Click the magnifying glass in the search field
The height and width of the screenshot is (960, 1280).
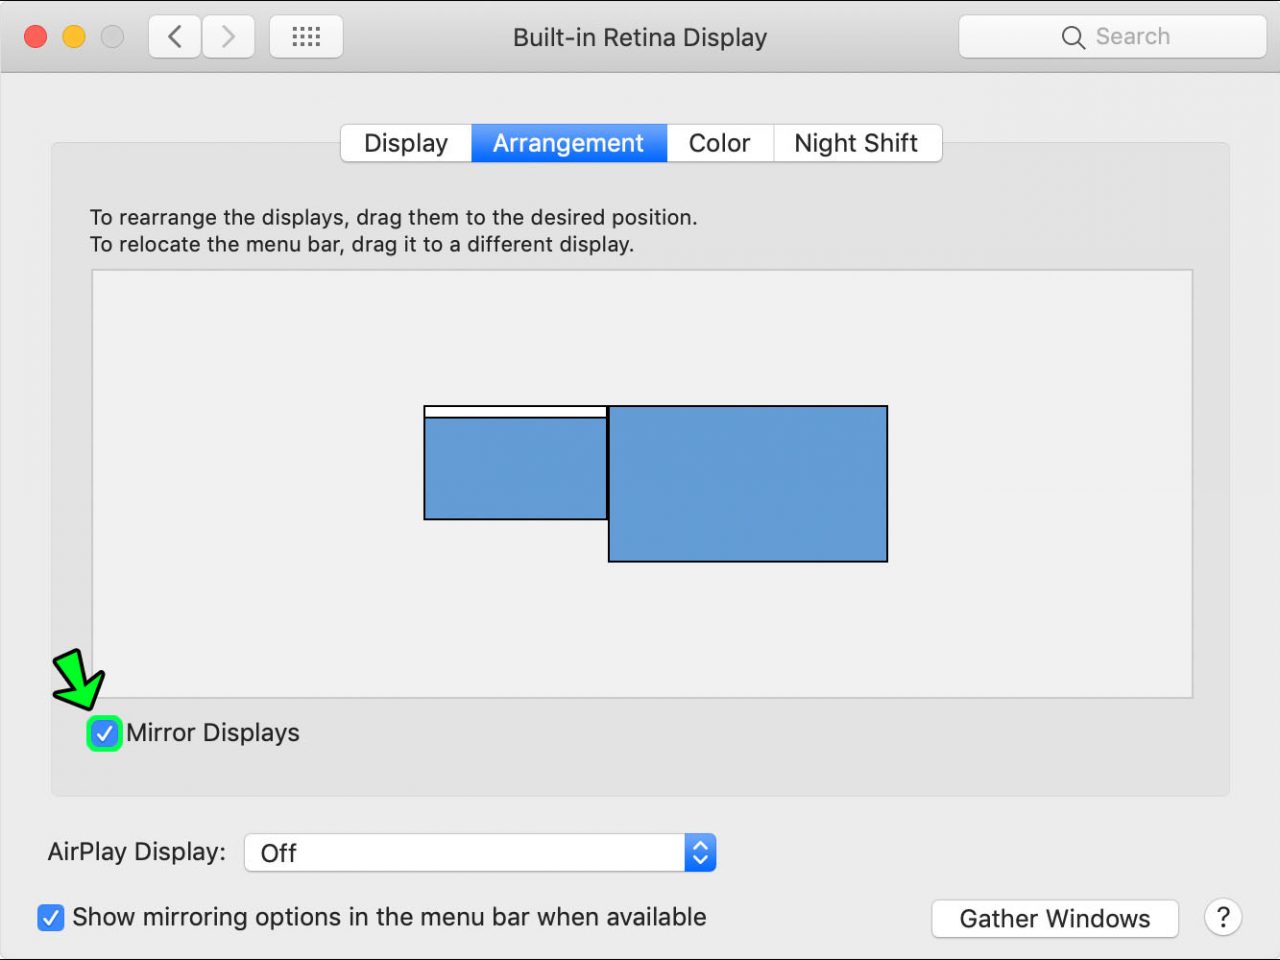click(x=1073, y=37)
